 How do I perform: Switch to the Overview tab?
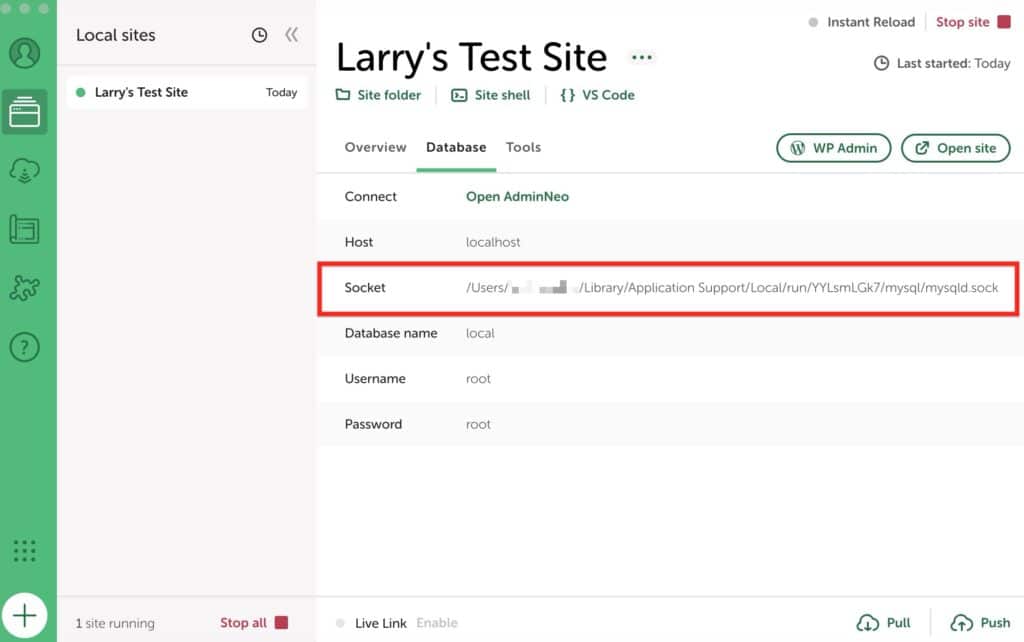click(x=375, y=147)
